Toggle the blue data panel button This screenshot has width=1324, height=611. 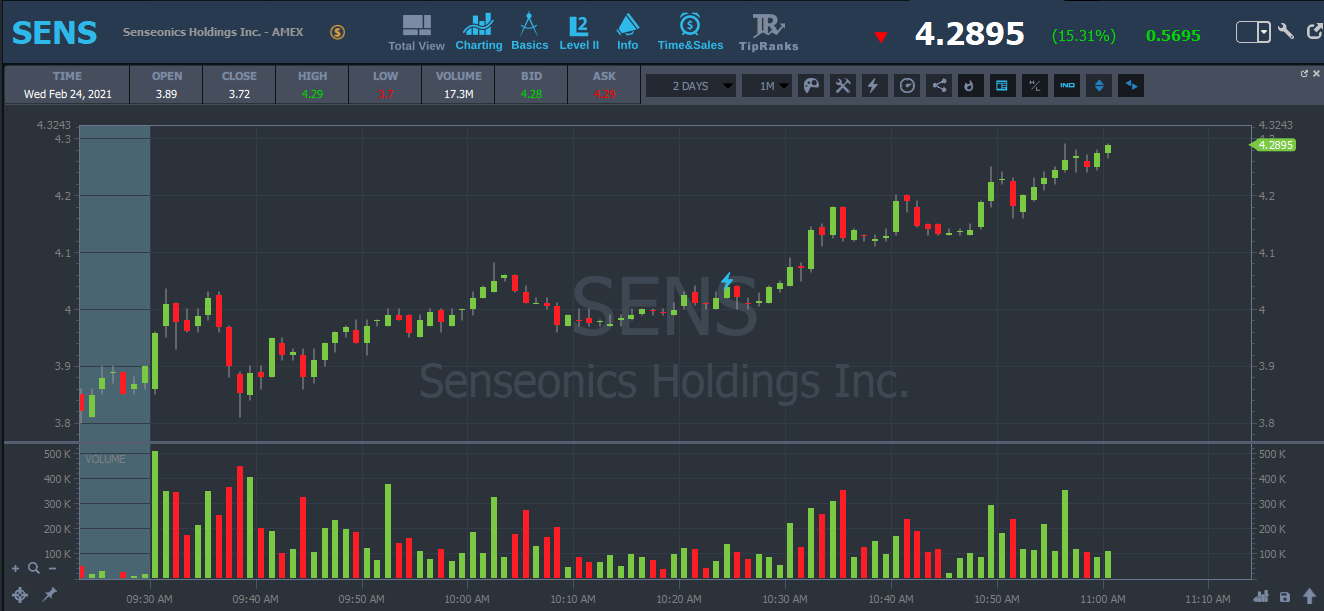[x=999, y=86]
